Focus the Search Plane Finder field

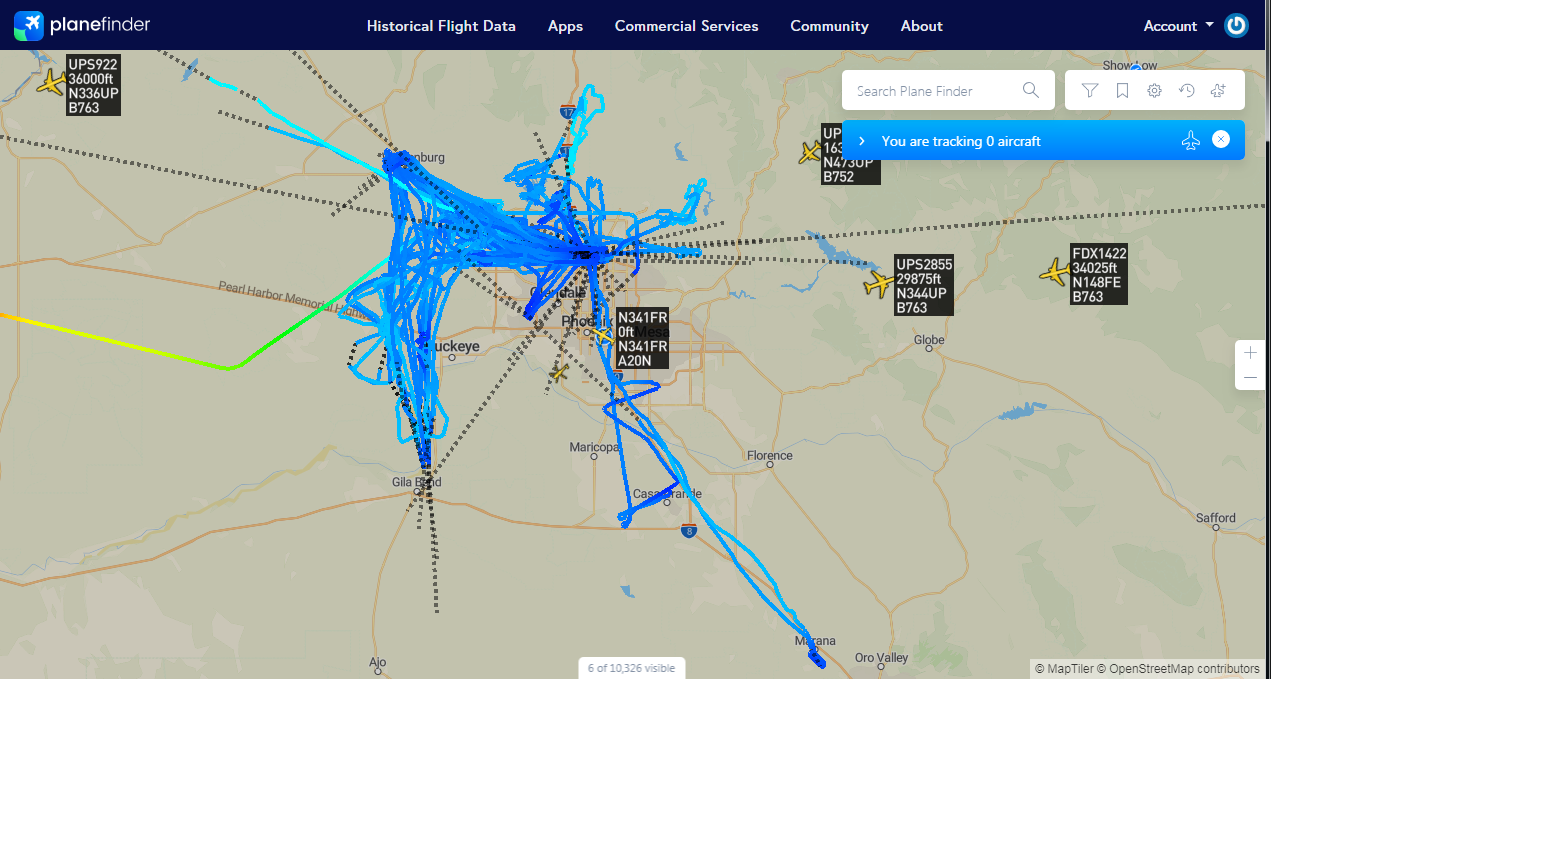click(948, 90)
